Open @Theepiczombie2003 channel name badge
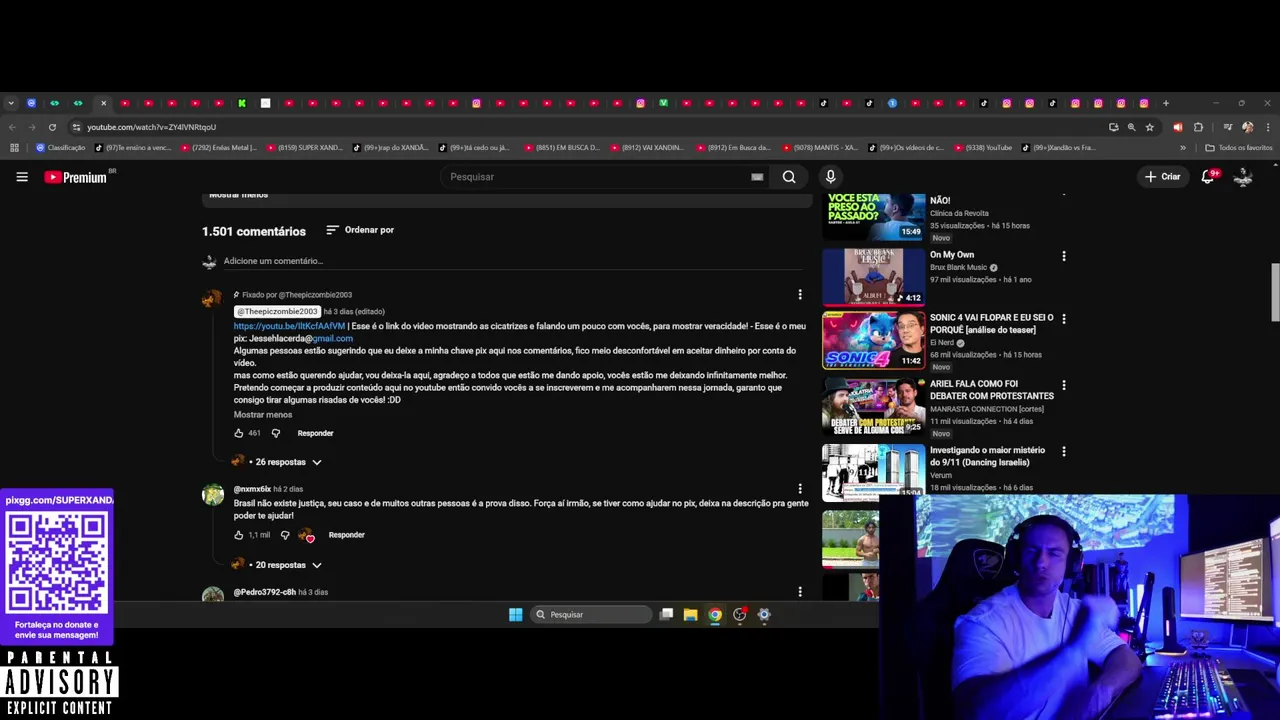The image size is (1280, 720). point(277,312)
